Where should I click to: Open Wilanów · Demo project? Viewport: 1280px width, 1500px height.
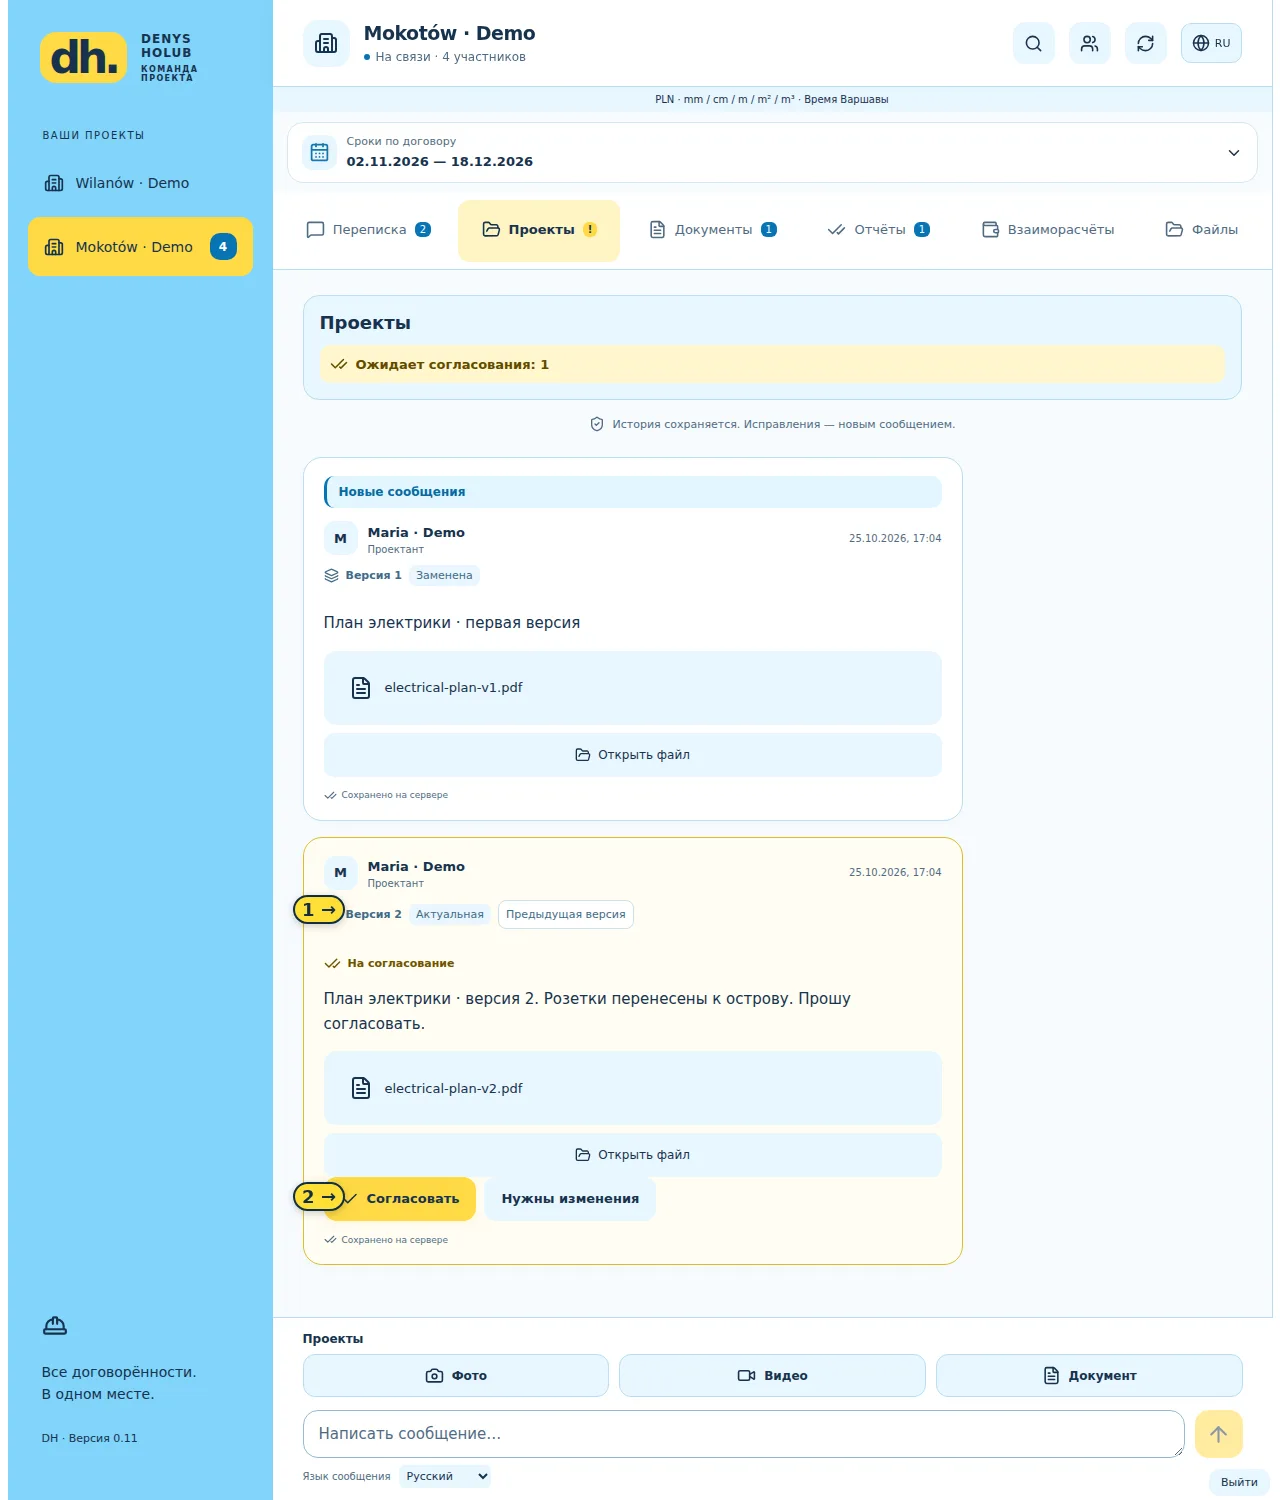[140, 183]
